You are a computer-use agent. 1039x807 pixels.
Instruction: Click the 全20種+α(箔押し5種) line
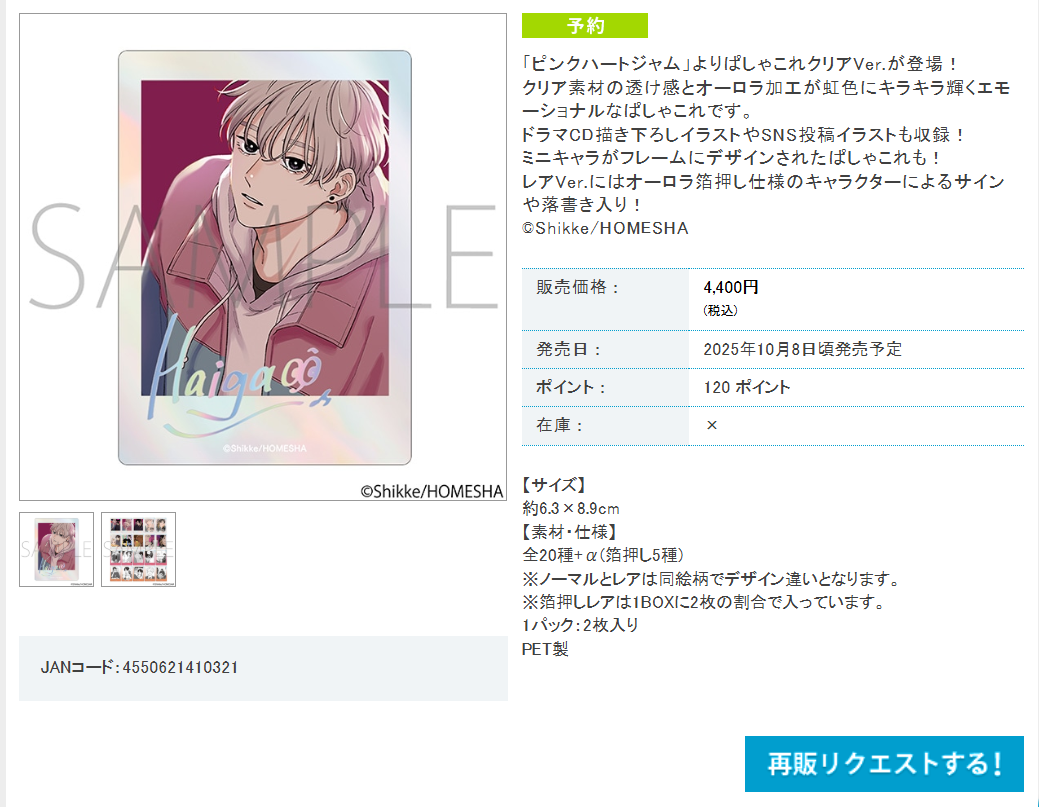coord(603,555)
